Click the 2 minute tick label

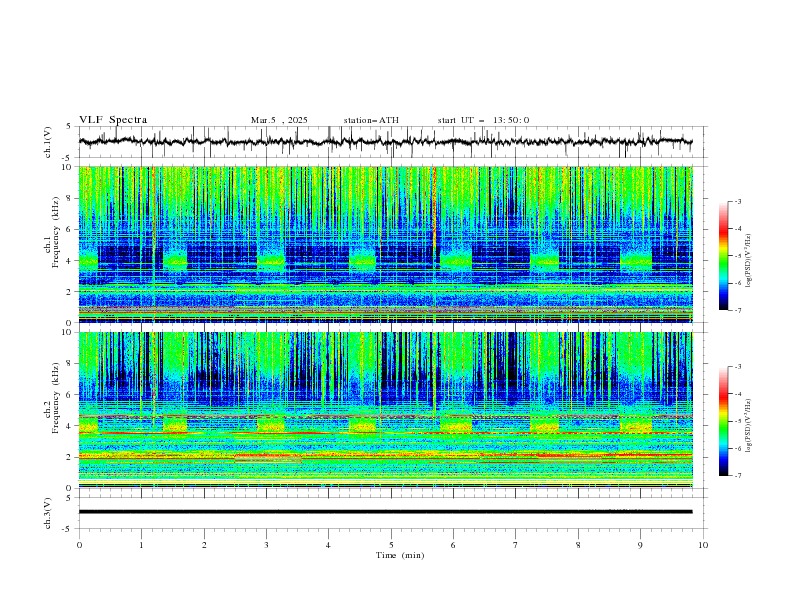tap(204, 545)
